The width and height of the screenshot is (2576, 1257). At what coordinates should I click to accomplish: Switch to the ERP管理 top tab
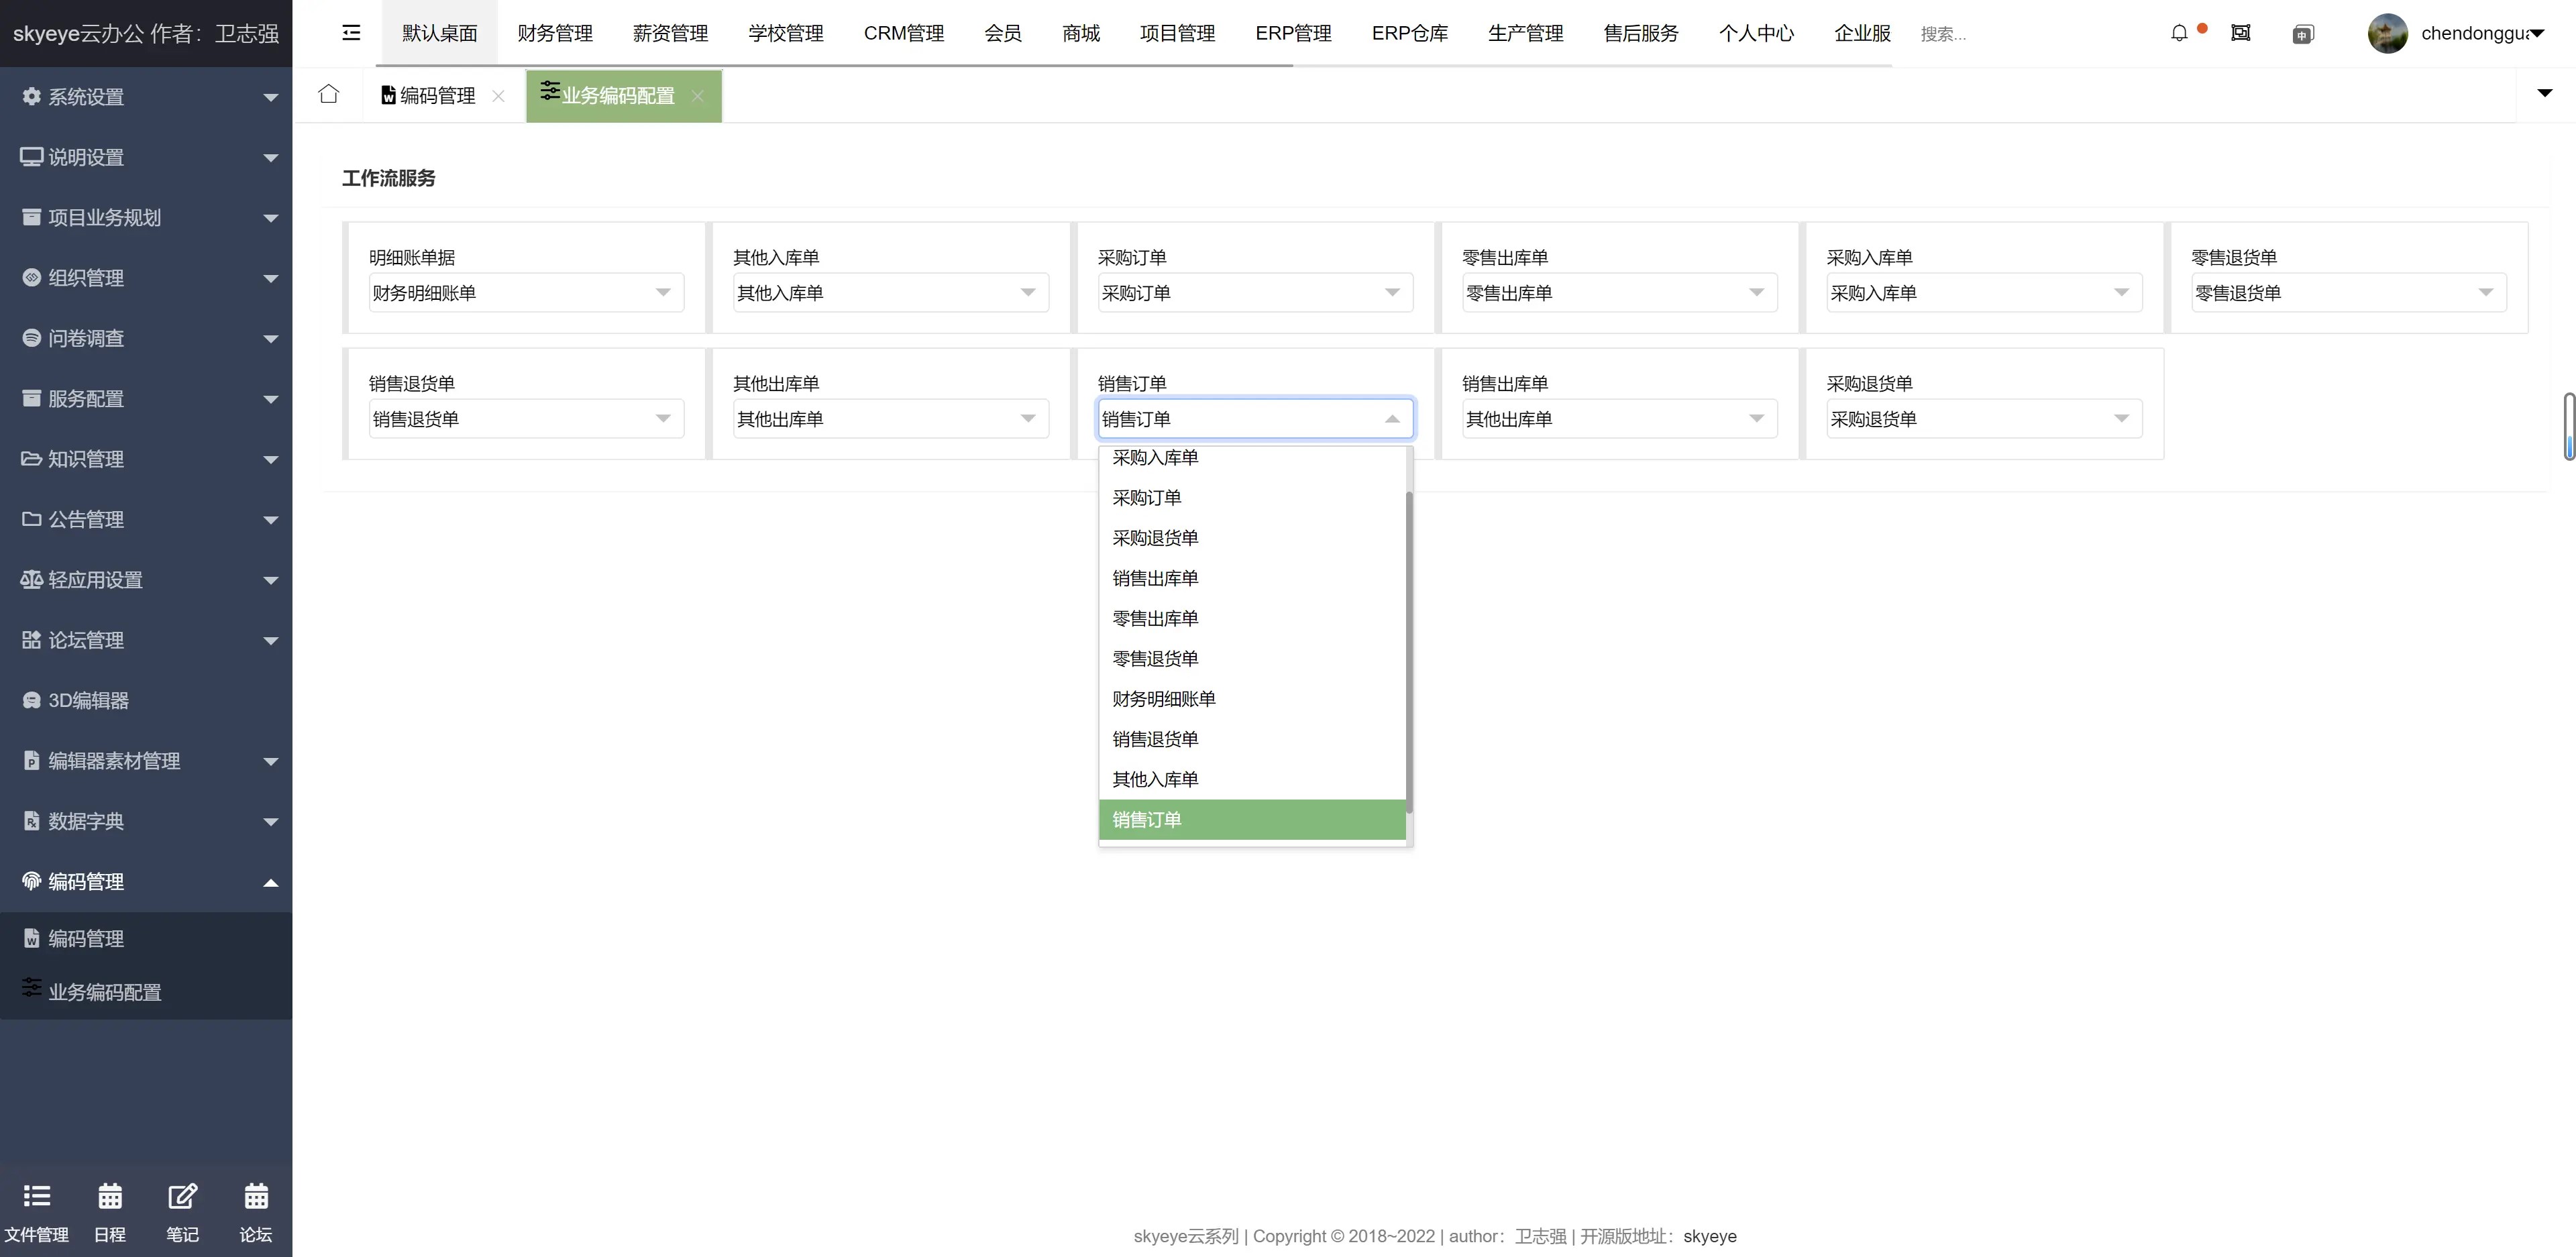tap(1293, 34)
